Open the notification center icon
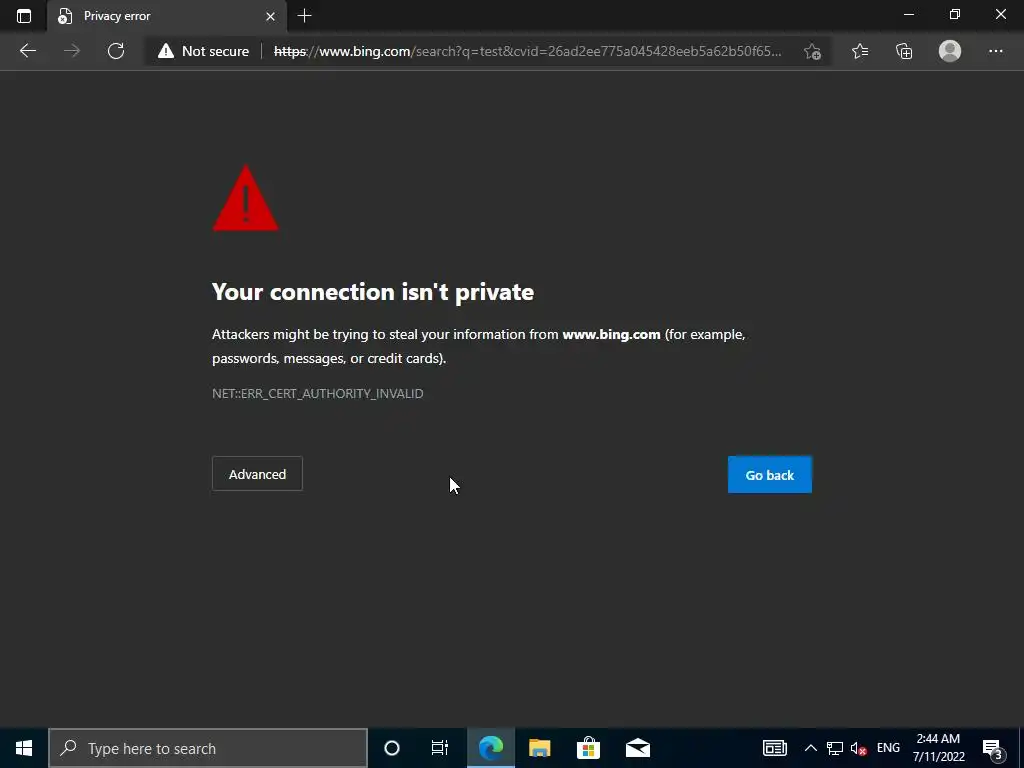Screen dimensions: 1024x768 click(x=993, y=748)
